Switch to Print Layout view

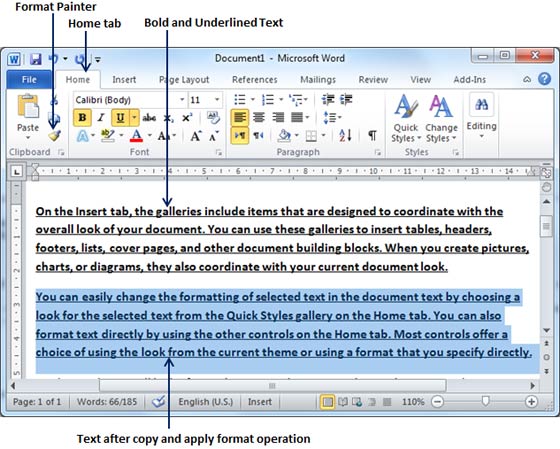(x=327, y=402)
